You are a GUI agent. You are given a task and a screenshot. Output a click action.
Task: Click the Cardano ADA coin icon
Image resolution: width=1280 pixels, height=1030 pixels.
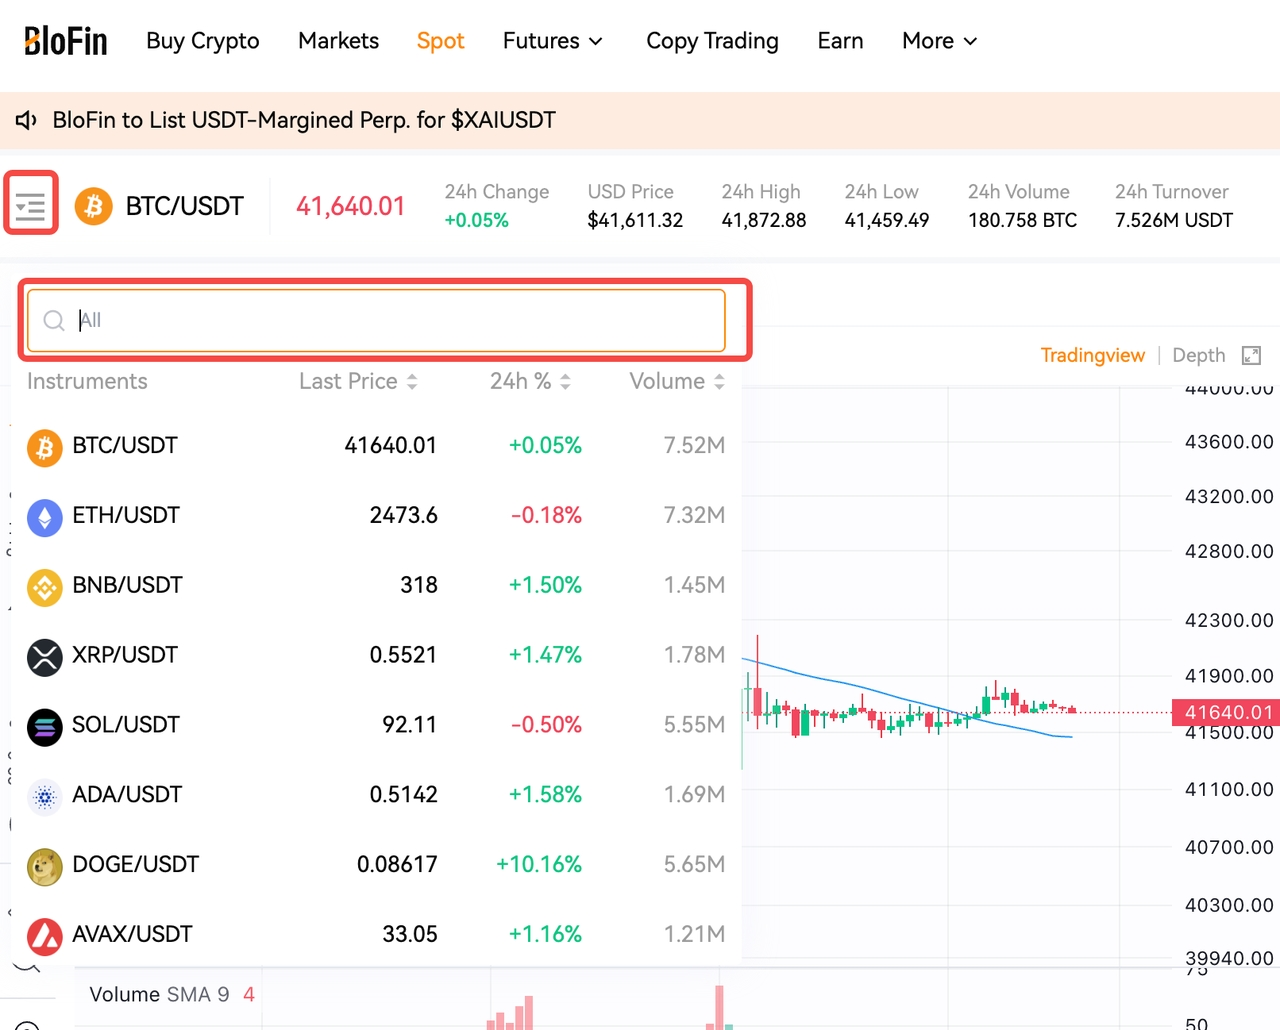[45, 798]
